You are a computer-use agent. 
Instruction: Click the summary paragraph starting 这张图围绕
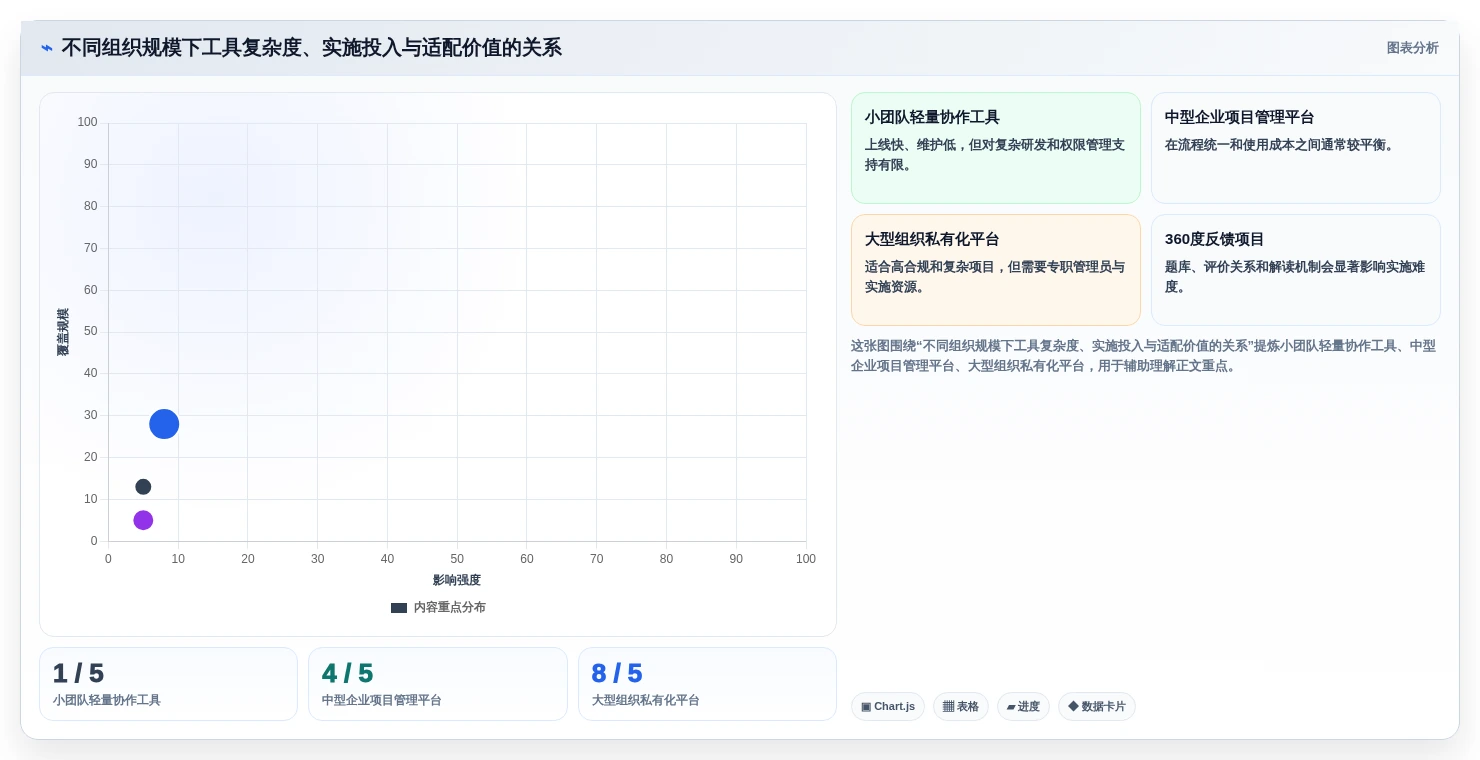tap(1143, 356)
